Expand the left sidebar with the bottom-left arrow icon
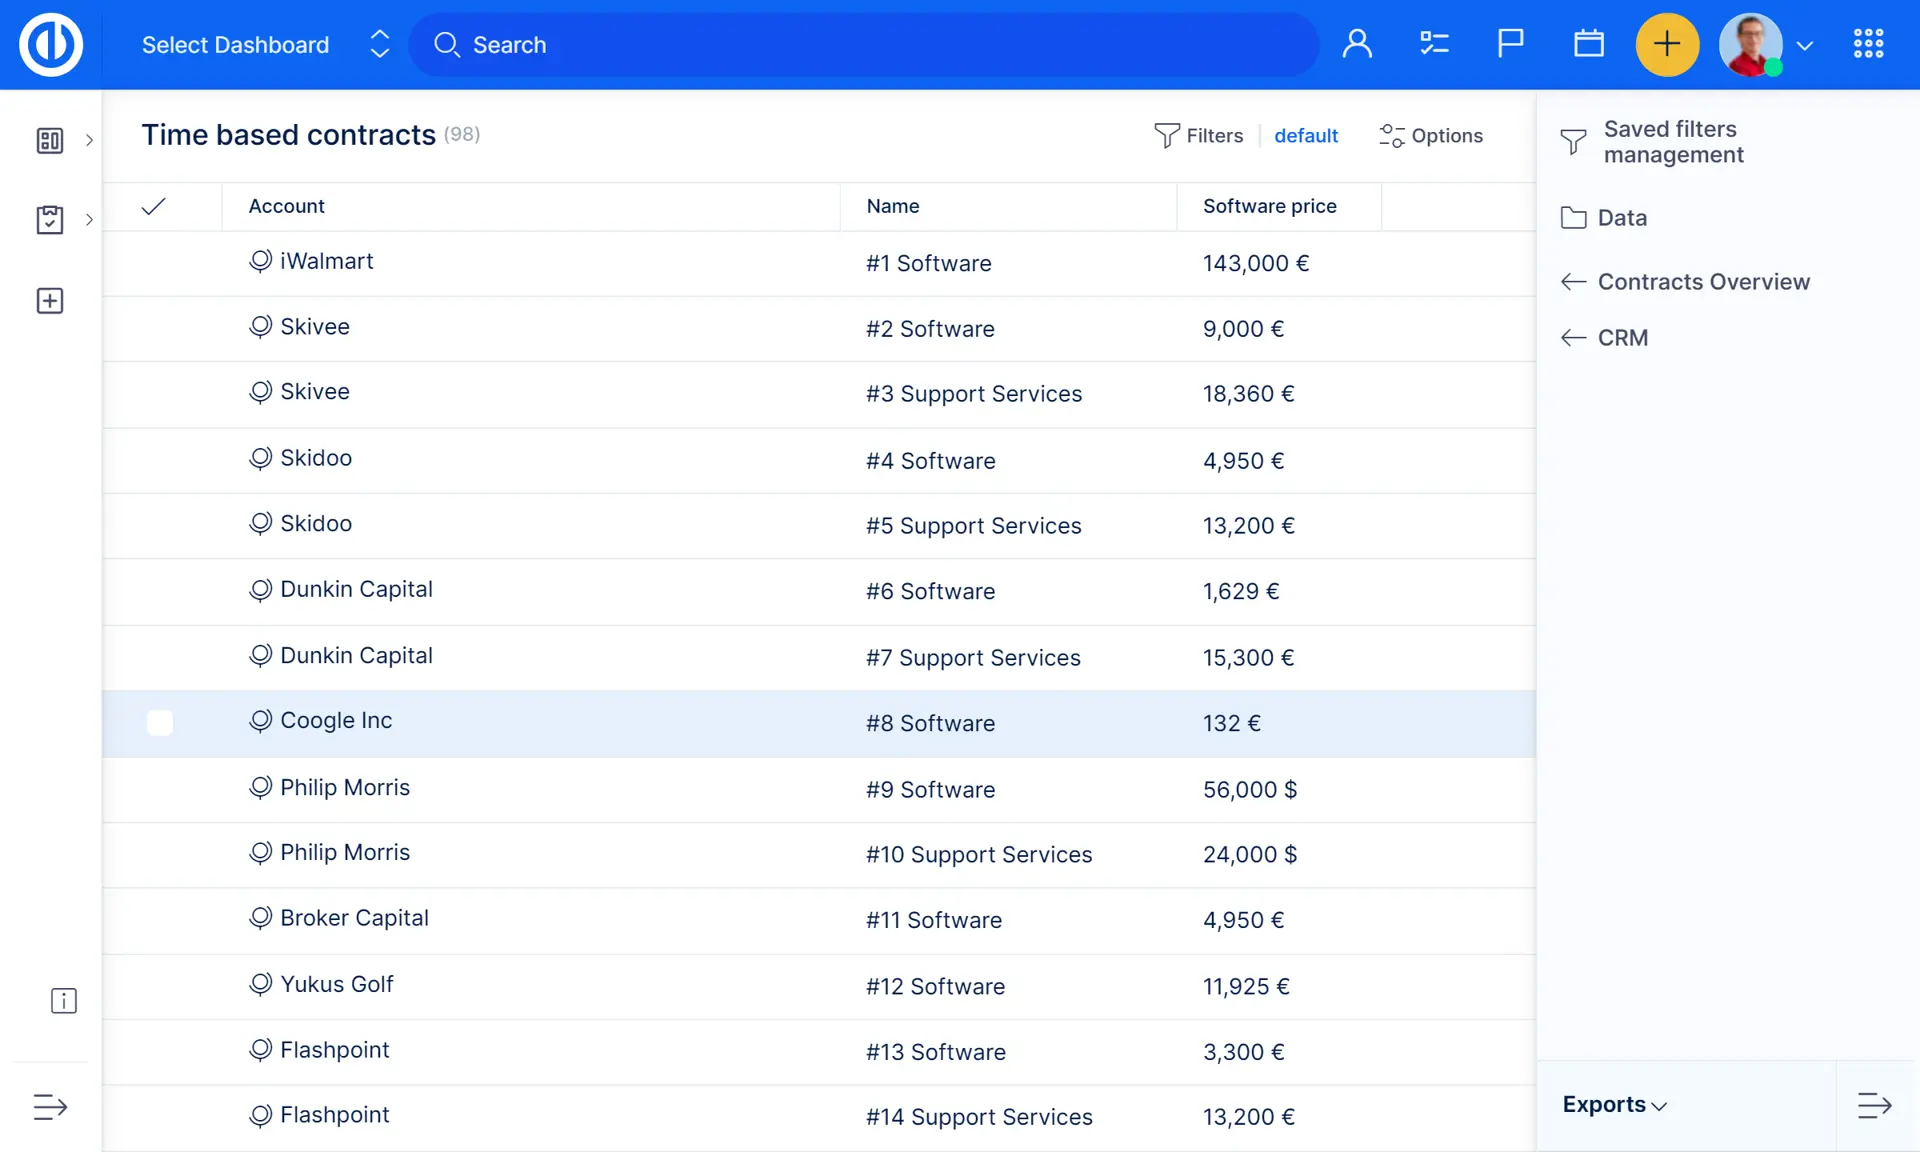The width and height of the screenshot is (1920, 1152). click(50, 1107)
